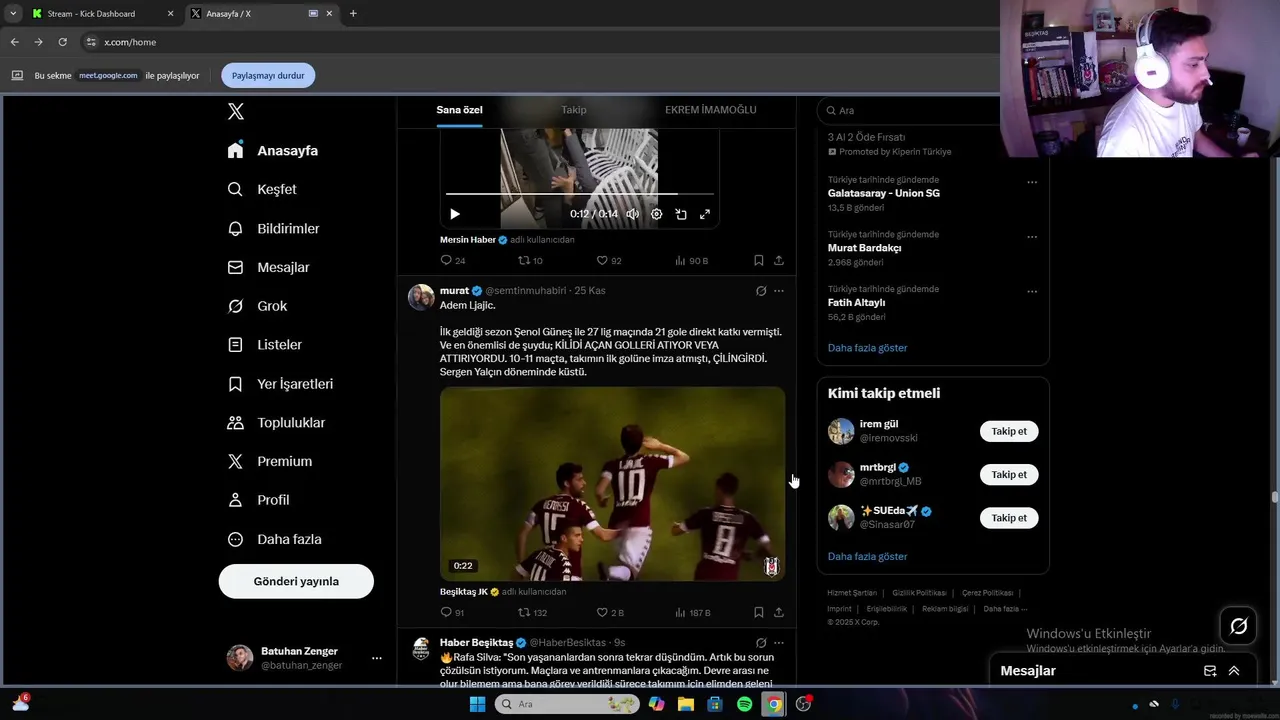Show more follow suggestions link
This screenshot has height=720, width=1280.
[x=867, y=556]
